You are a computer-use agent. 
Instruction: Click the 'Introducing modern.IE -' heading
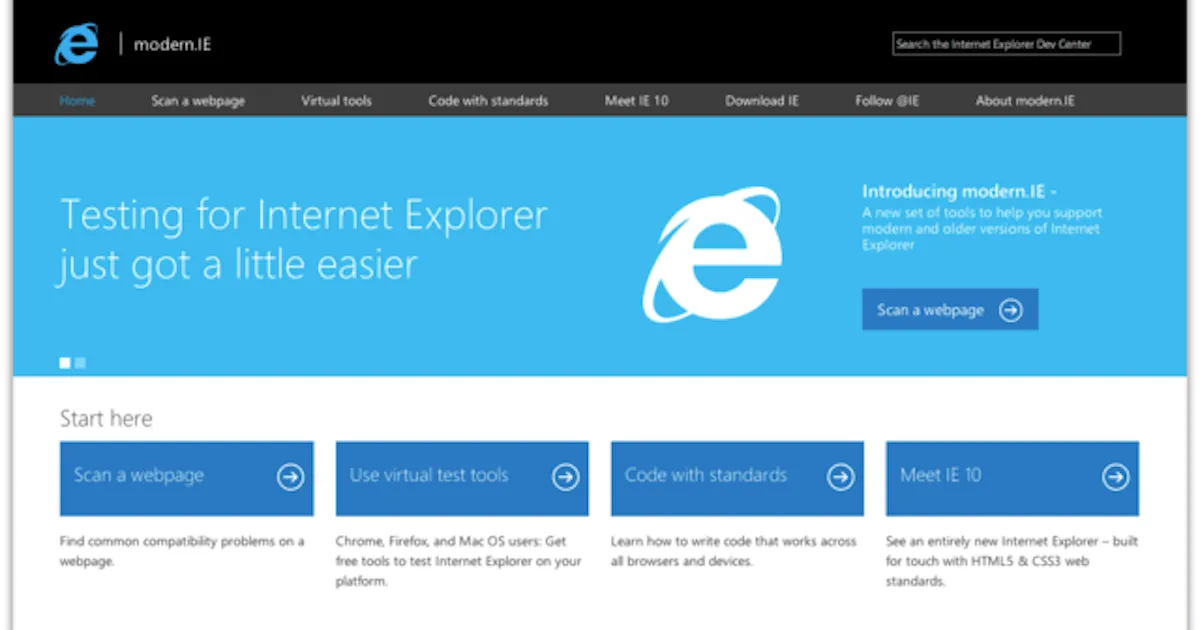pyautogui.click(x=960, y=192)
